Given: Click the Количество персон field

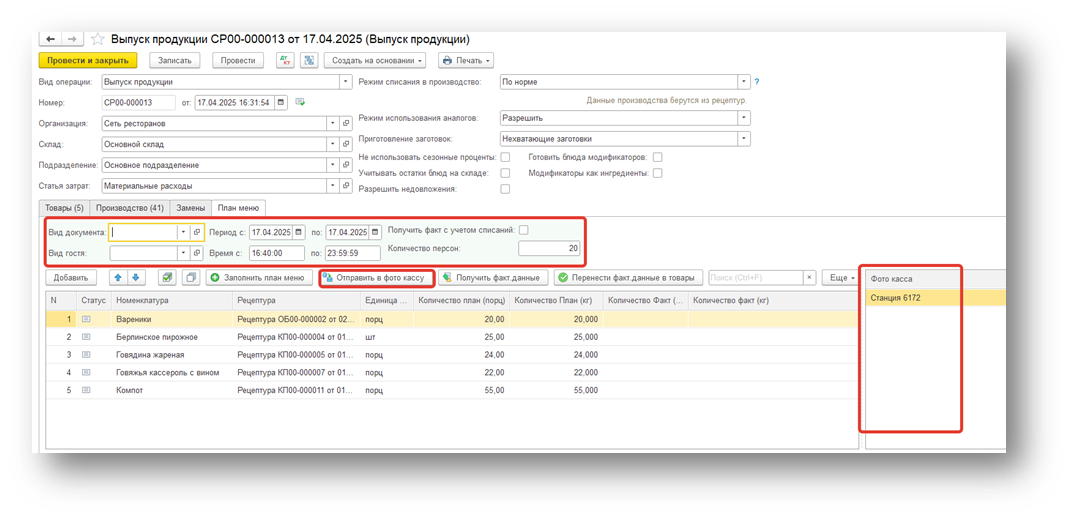Looking at the screenshot, I should click(x=549, y=249).
